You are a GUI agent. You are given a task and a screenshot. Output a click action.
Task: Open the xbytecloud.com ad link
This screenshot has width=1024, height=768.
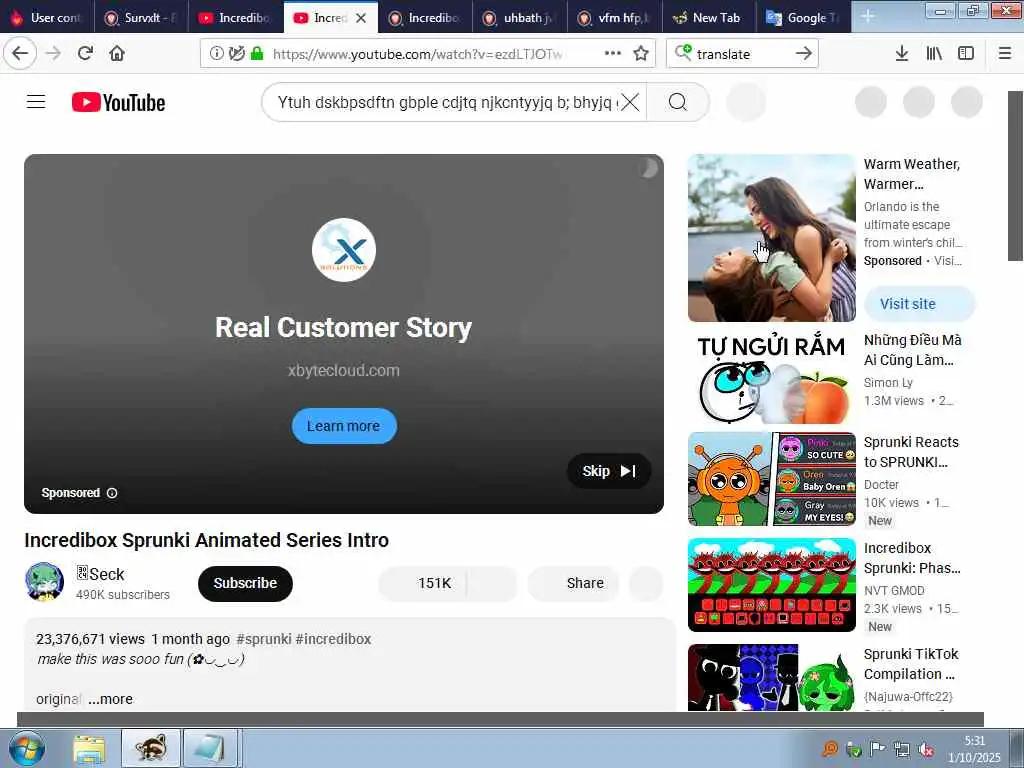pos(344,370)
